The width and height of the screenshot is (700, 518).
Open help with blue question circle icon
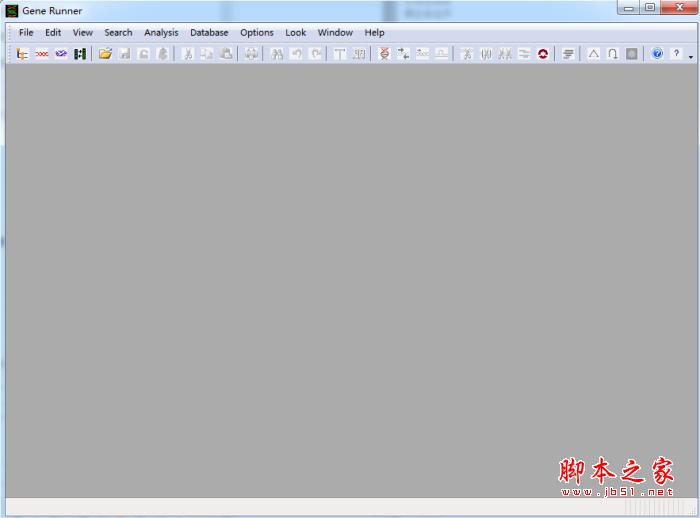(657, 54)
